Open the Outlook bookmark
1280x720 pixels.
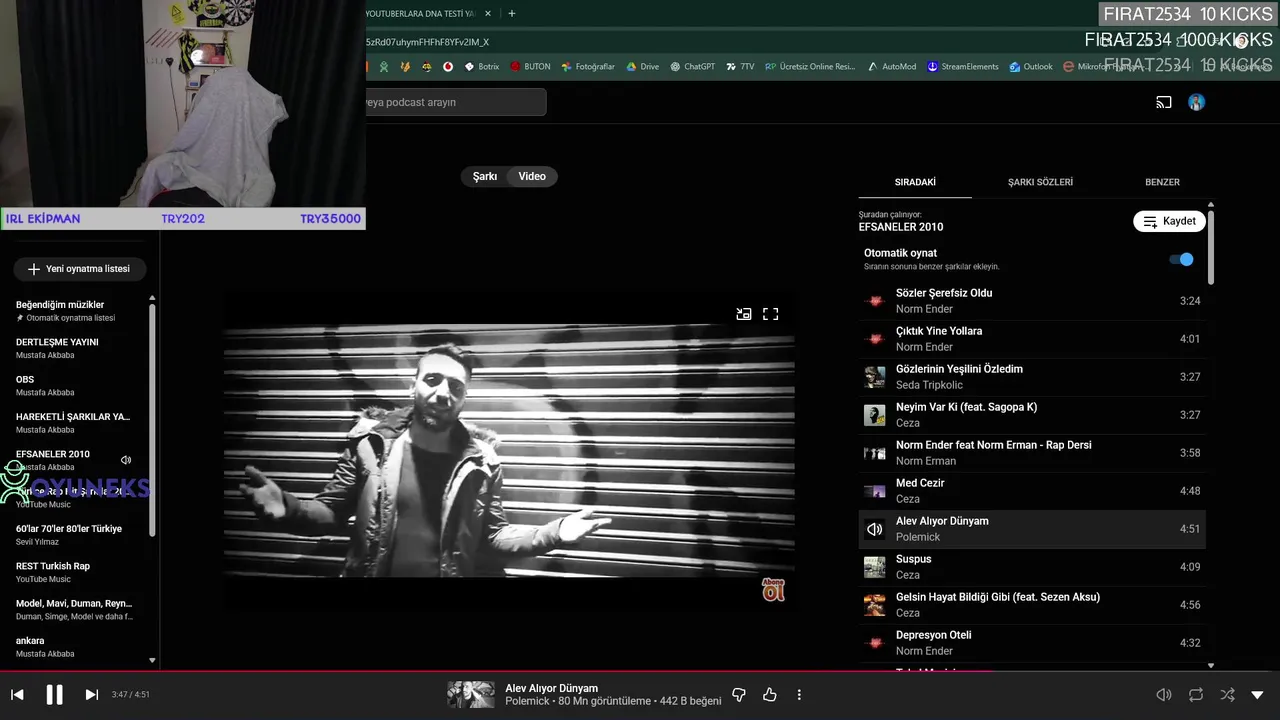(1030, 67)
